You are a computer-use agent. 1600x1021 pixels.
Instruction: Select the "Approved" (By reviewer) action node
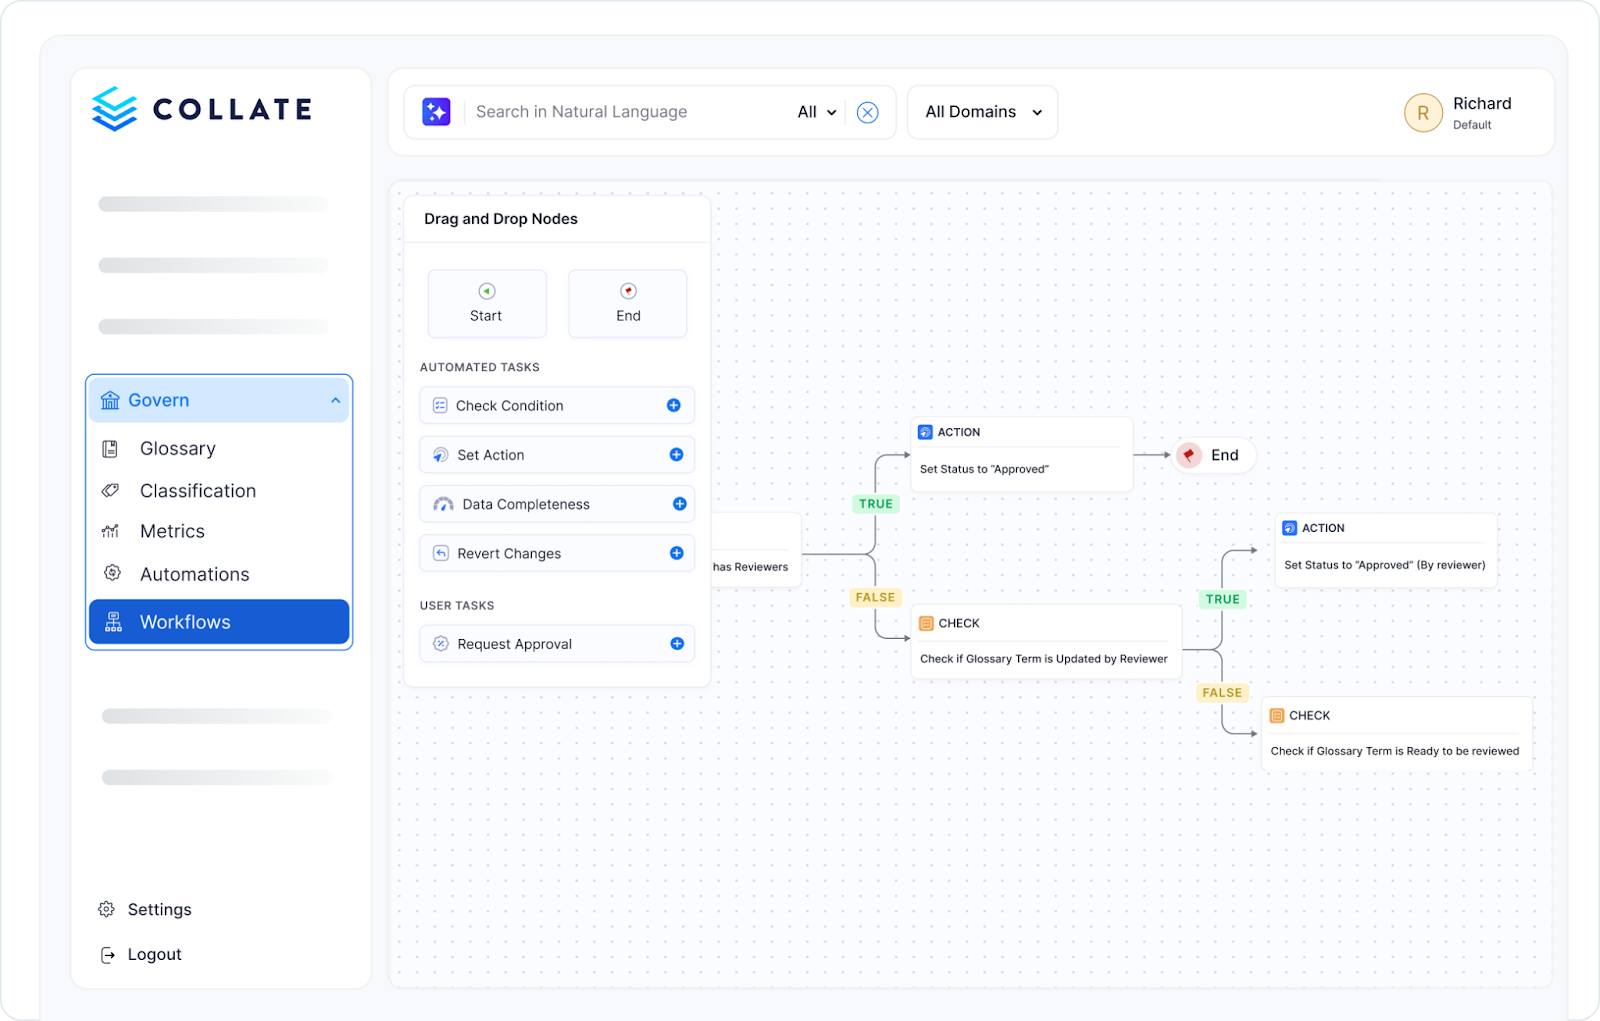coord(1386,550)
